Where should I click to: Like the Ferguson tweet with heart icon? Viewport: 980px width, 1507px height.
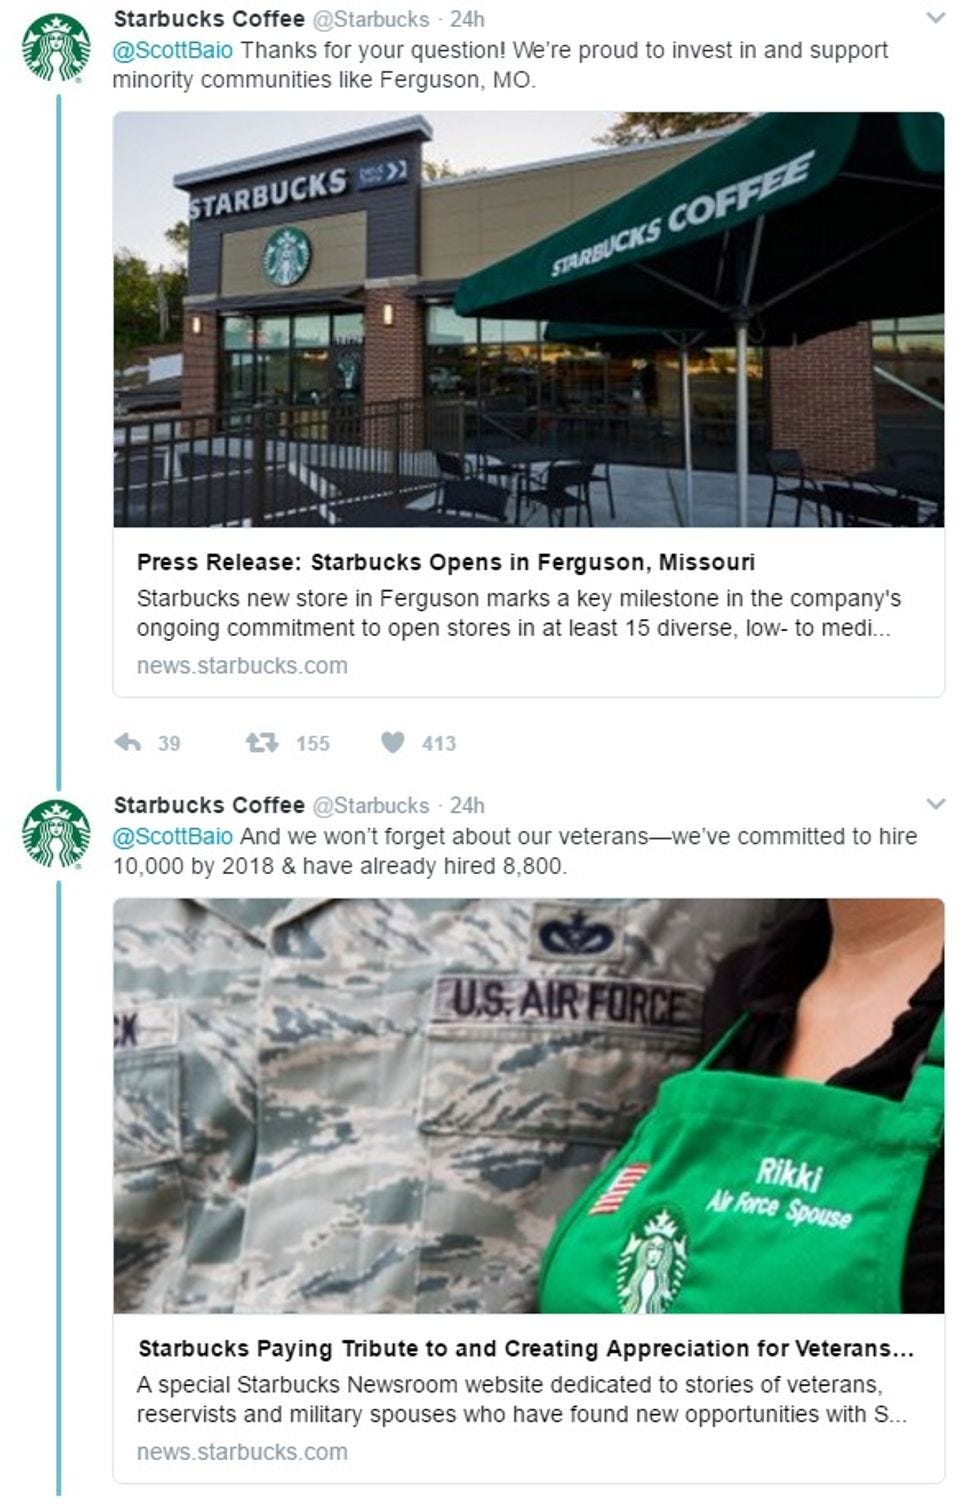point(393,742)
